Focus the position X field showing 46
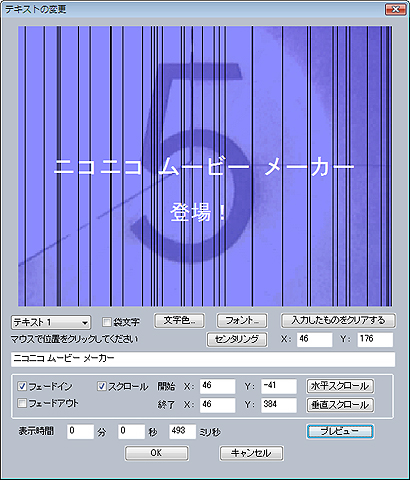The width and height of the screenshot is (410, 480). [314, 339]
